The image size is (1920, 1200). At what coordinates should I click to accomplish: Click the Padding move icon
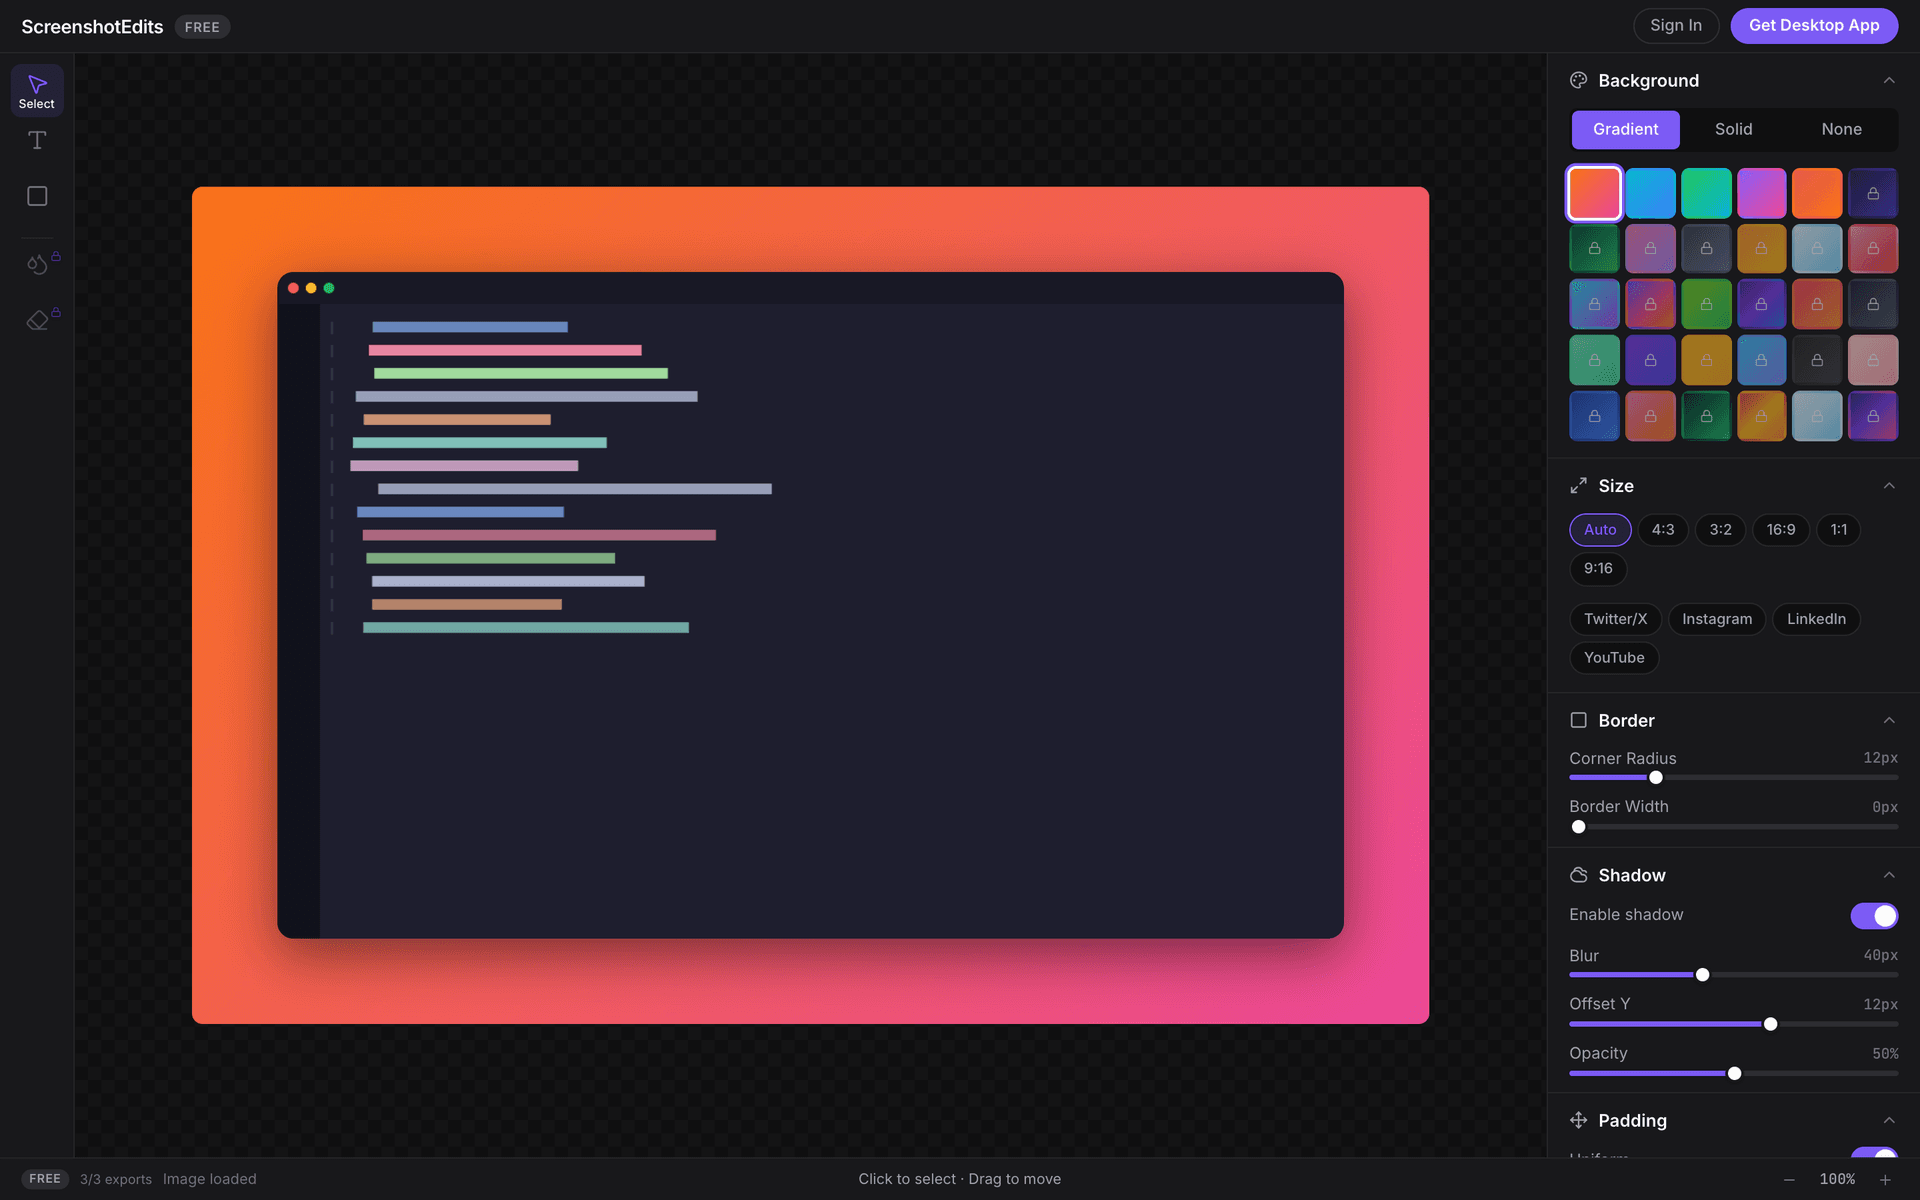[1579, 1120]
